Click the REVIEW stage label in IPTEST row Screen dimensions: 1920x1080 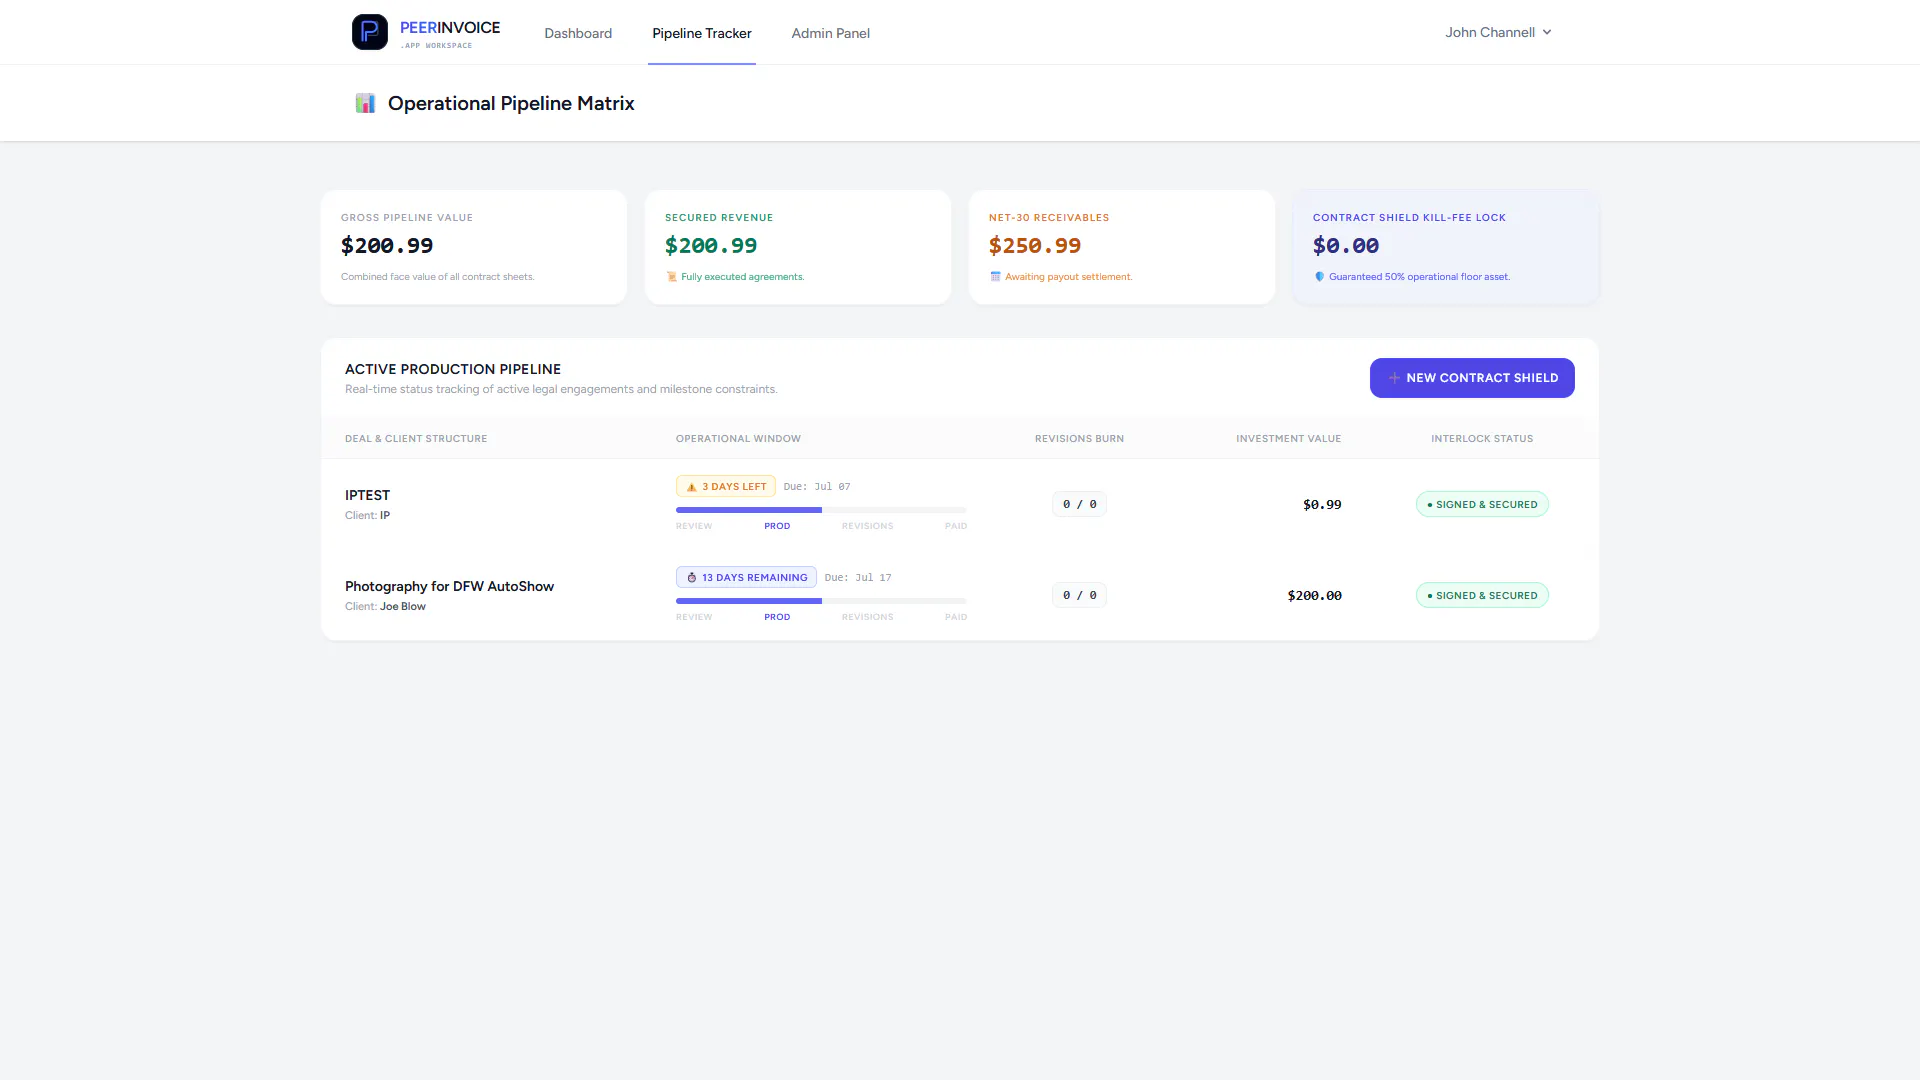point(694,526)
